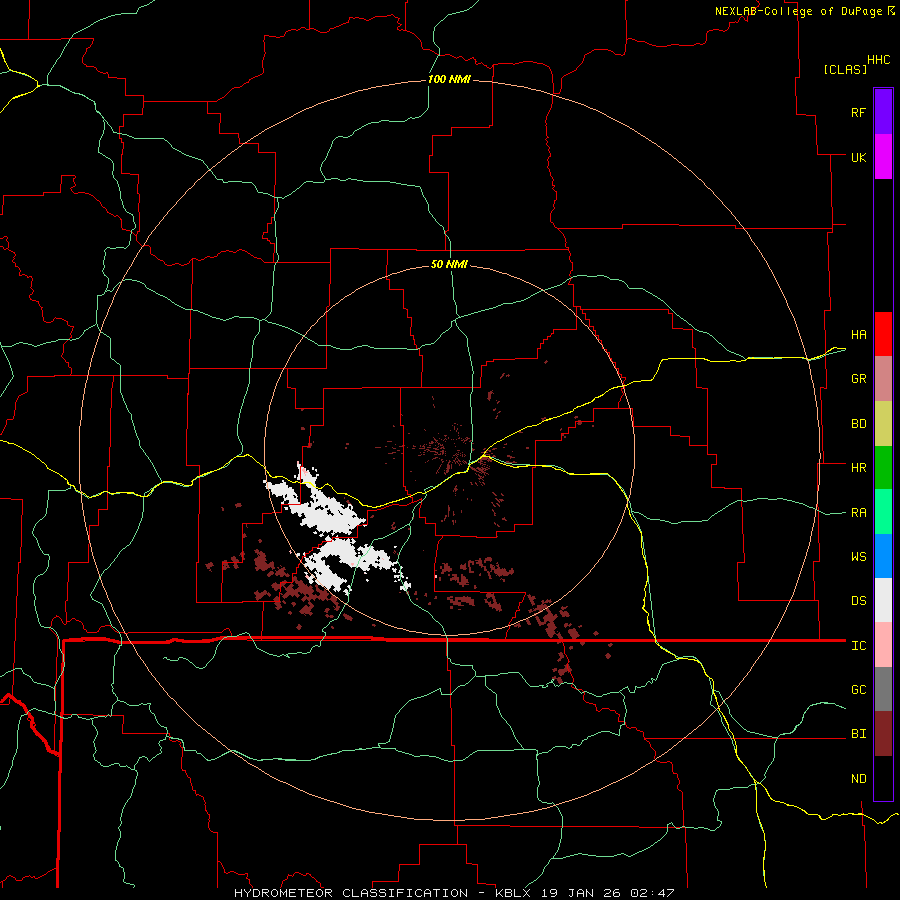
Task: Click the 50 NMI range ring label
Action: point(449,264)
